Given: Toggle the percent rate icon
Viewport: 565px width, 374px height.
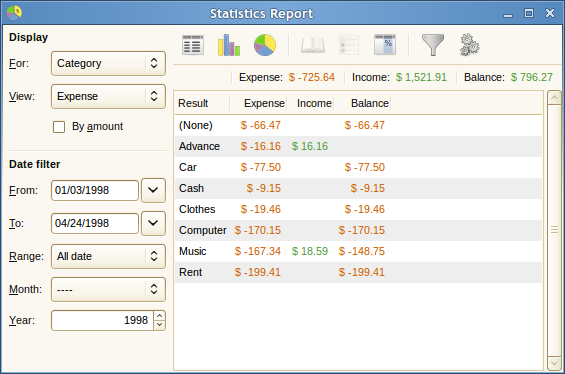Looking at the screenshot, I should click(x=385, y=45).
